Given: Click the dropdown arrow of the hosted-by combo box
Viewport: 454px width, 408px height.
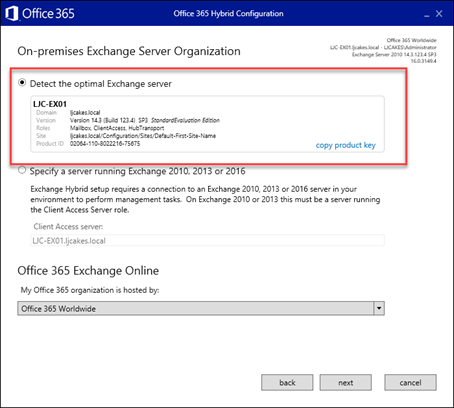Looking at the screenshot, I should coord(379,308).
